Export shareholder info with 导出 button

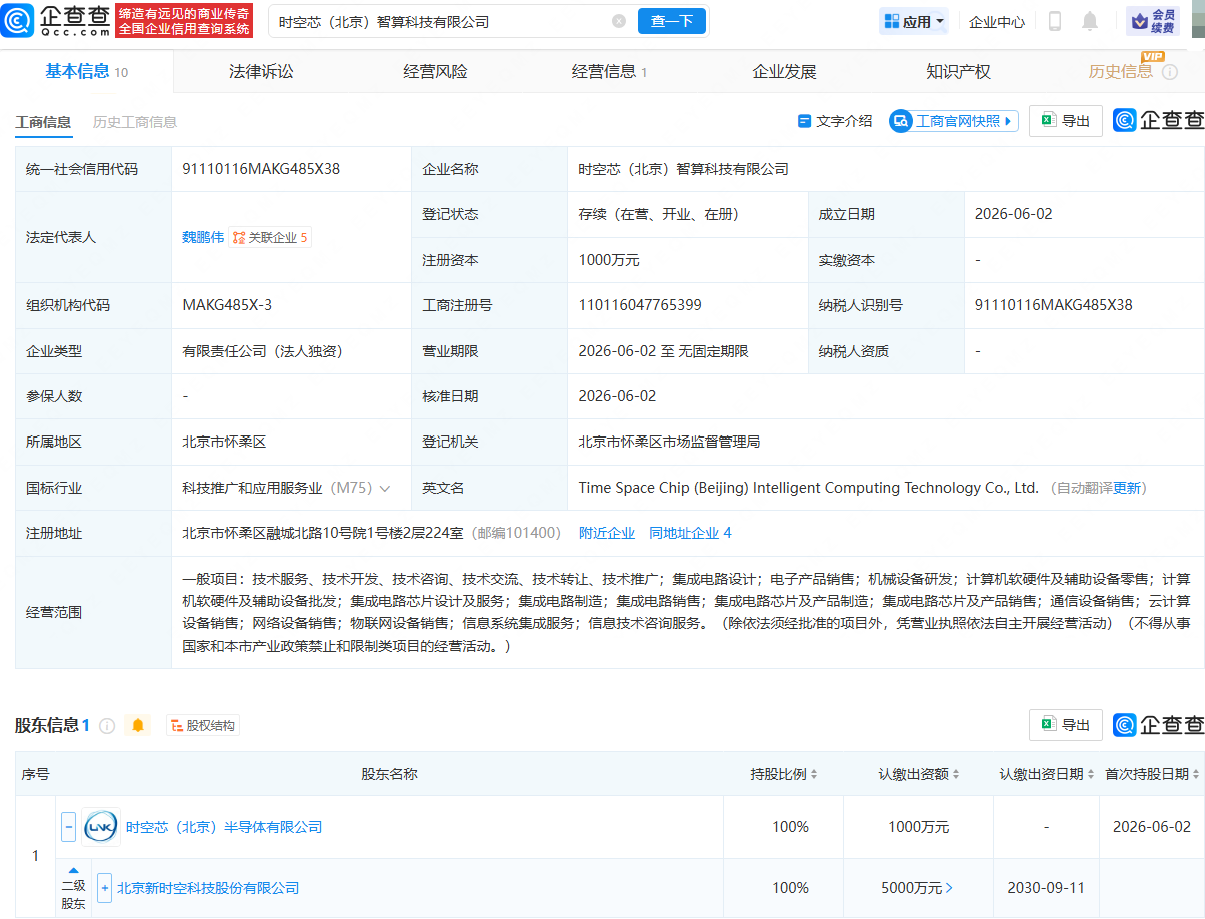point(1066,725)
